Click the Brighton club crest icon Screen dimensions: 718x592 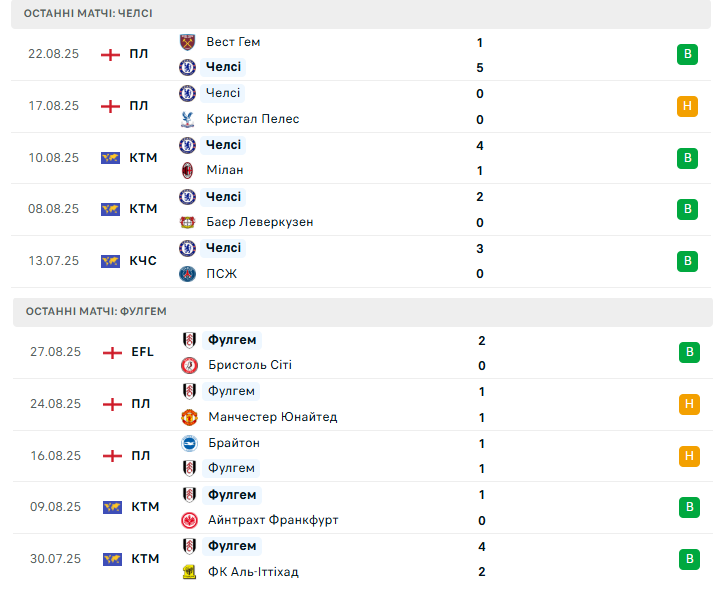coord(189,443)
